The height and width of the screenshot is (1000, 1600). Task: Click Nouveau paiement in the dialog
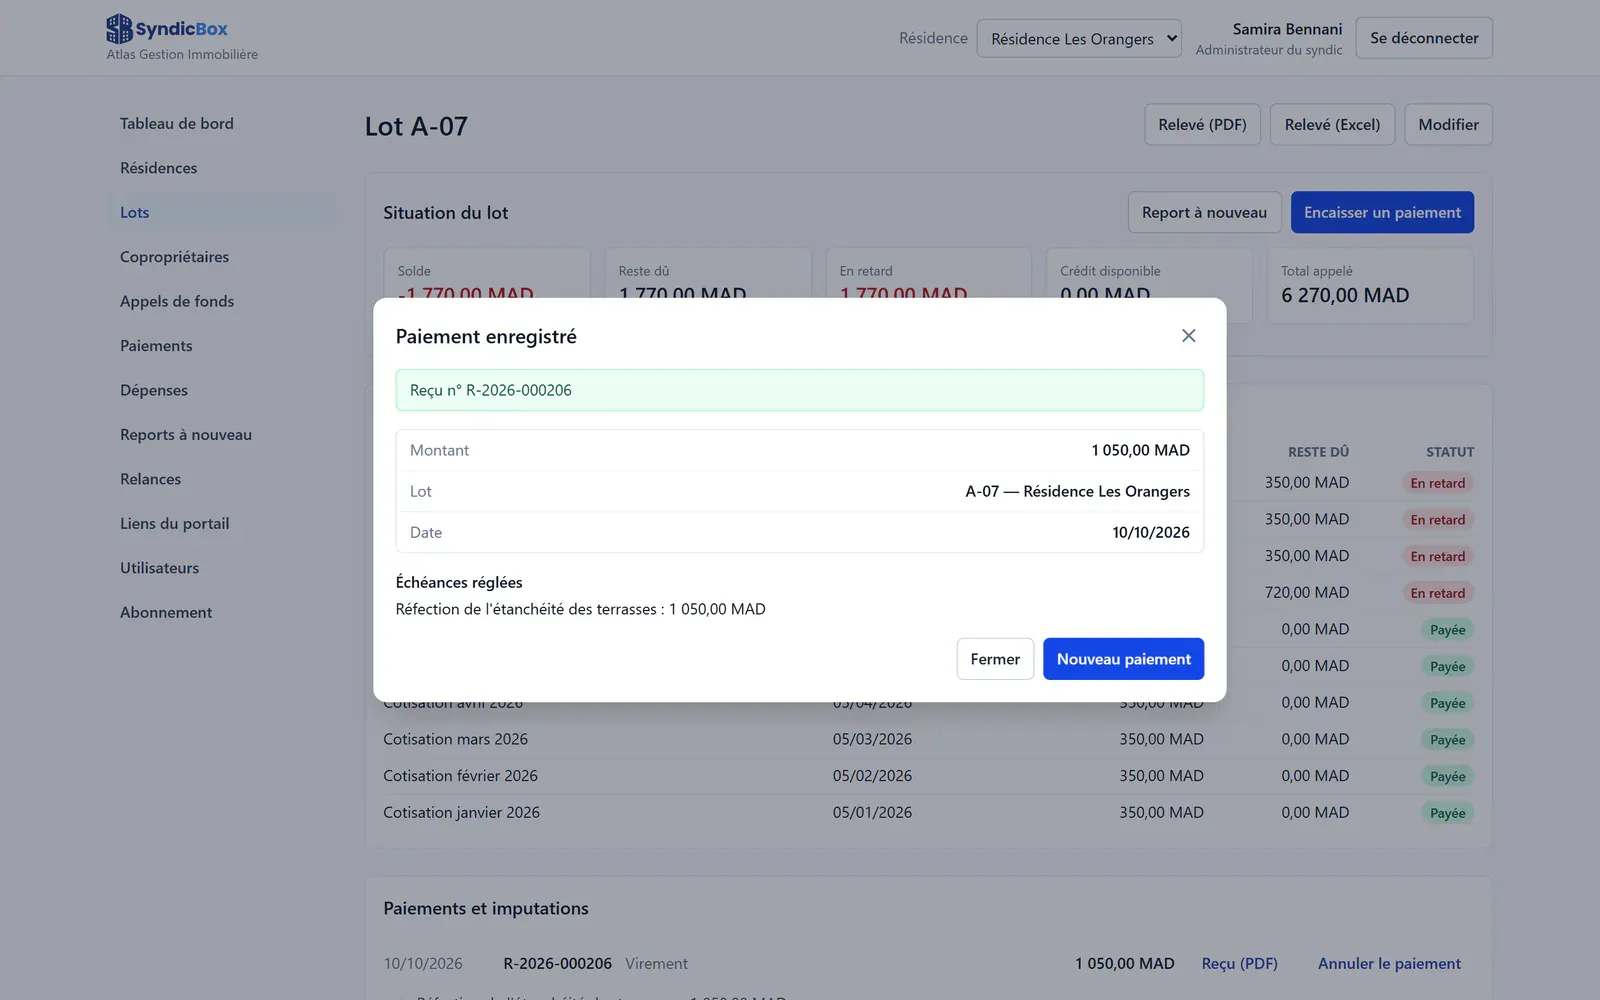pyautogui.click(x=1123, y=659)
